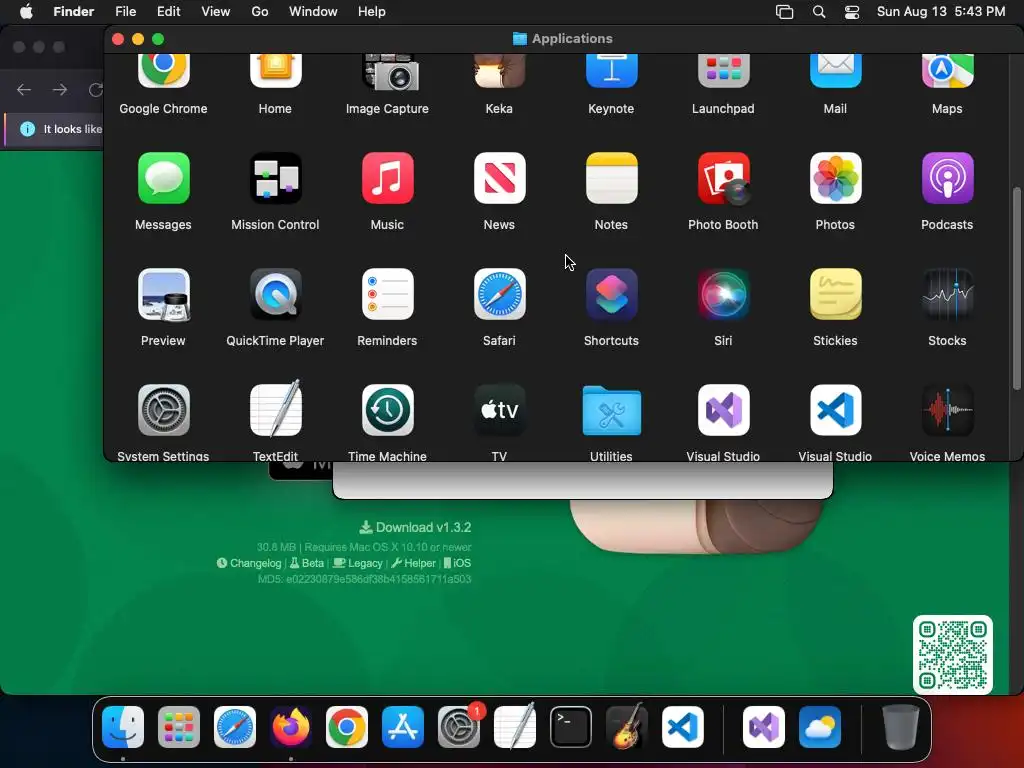Open Trash in the Dock
The image size is (1024, 768).
(901, 727)
